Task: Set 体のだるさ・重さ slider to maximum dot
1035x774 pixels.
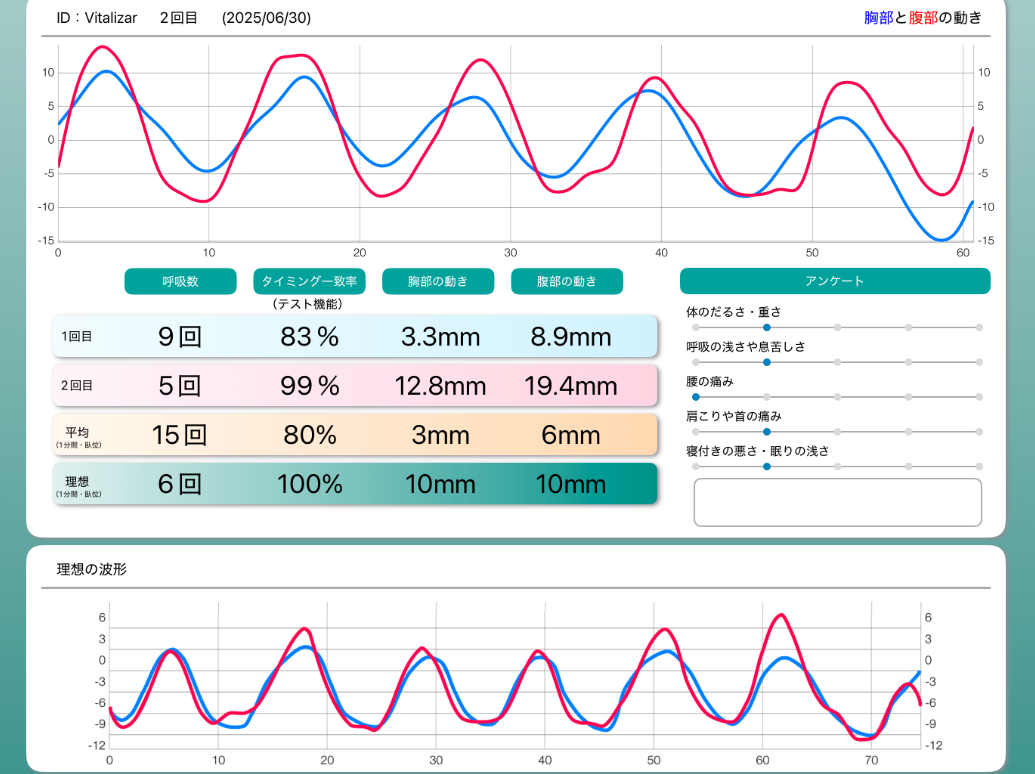Action: 979,327
